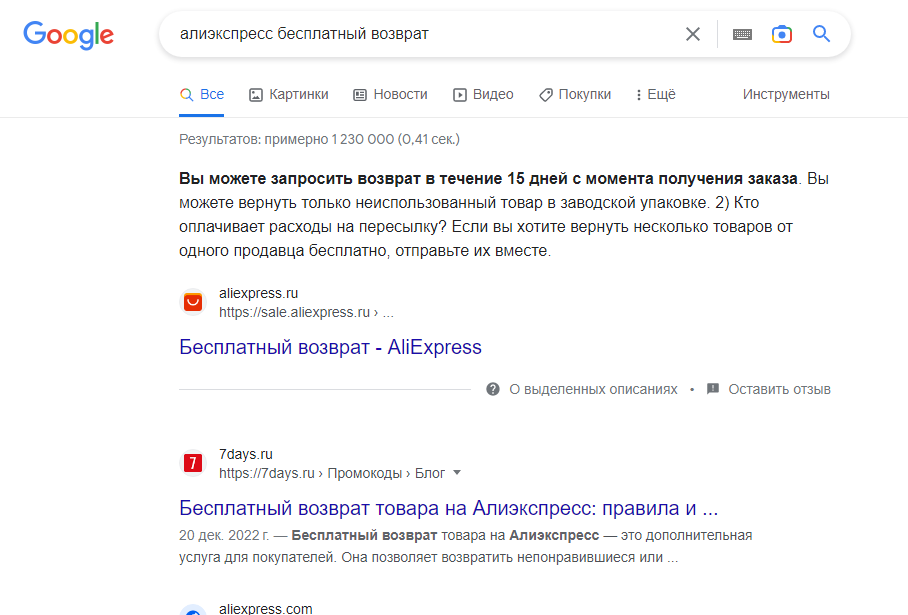The height and width of the screenshot is (615, 908).
Task: Open the on-screen keyboard icon
Action: 742,34
